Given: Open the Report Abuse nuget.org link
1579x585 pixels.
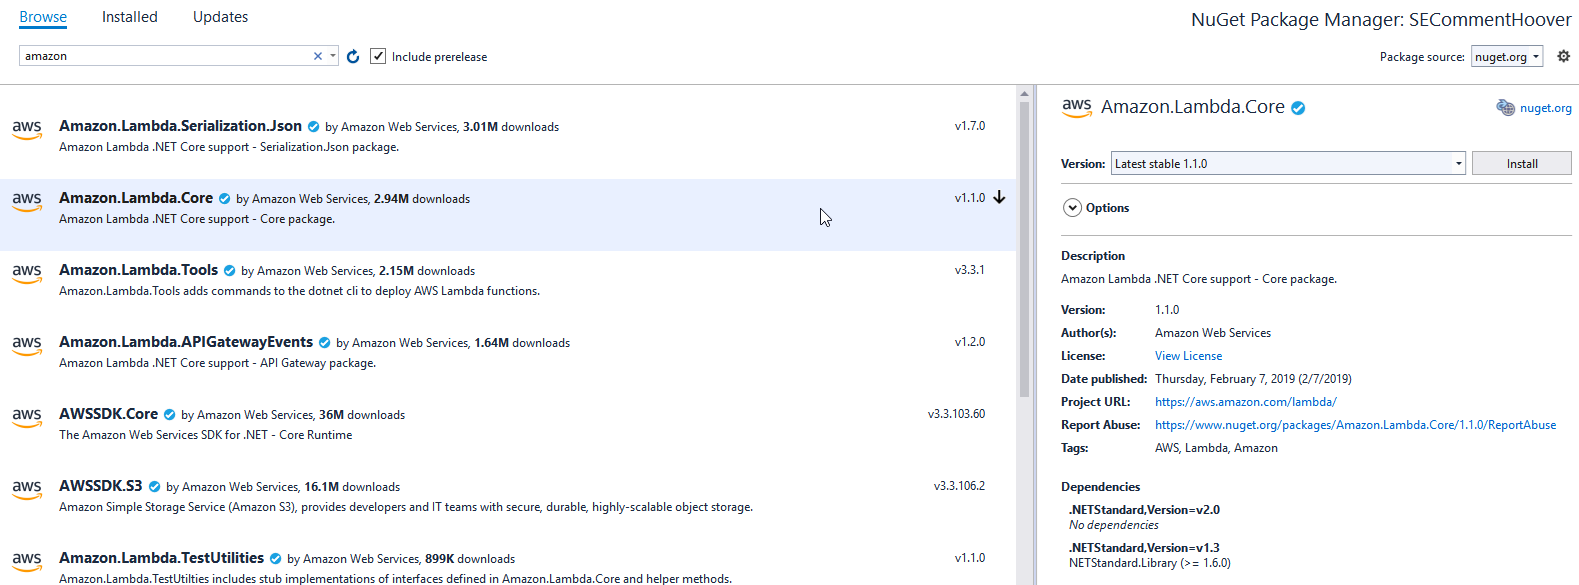Looking at the screenshot, I should [1355, 425].
